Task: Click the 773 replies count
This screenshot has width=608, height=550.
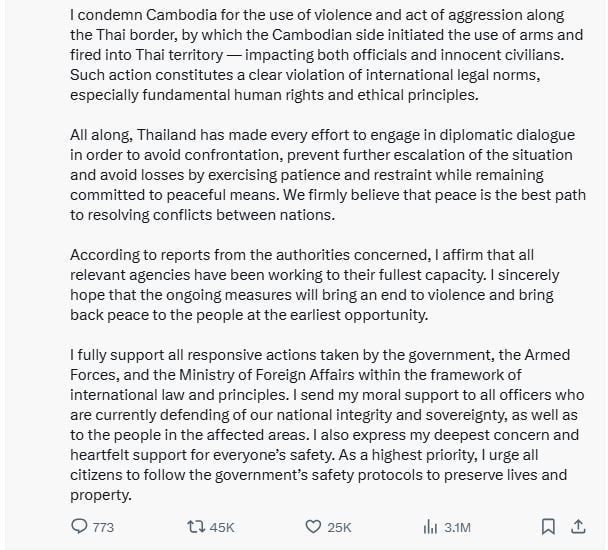Action: 103,528
